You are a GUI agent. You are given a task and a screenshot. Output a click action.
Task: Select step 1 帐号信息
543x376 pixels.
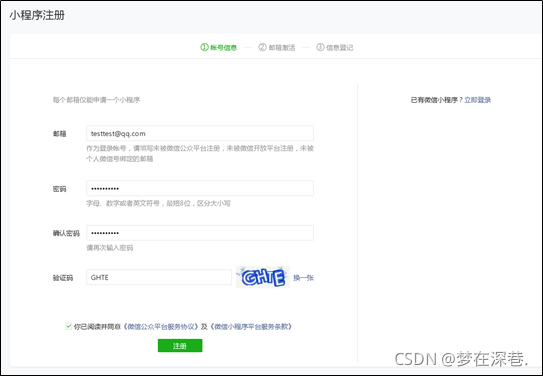(219, 47)
